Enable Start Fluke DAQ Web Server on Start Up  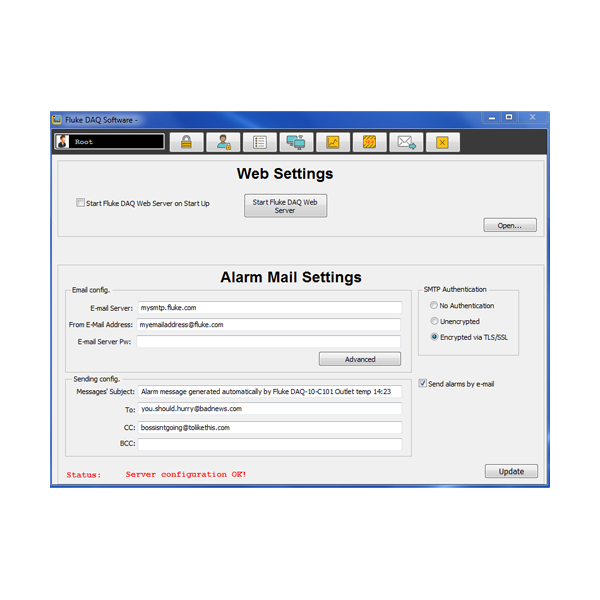(80, 202)
